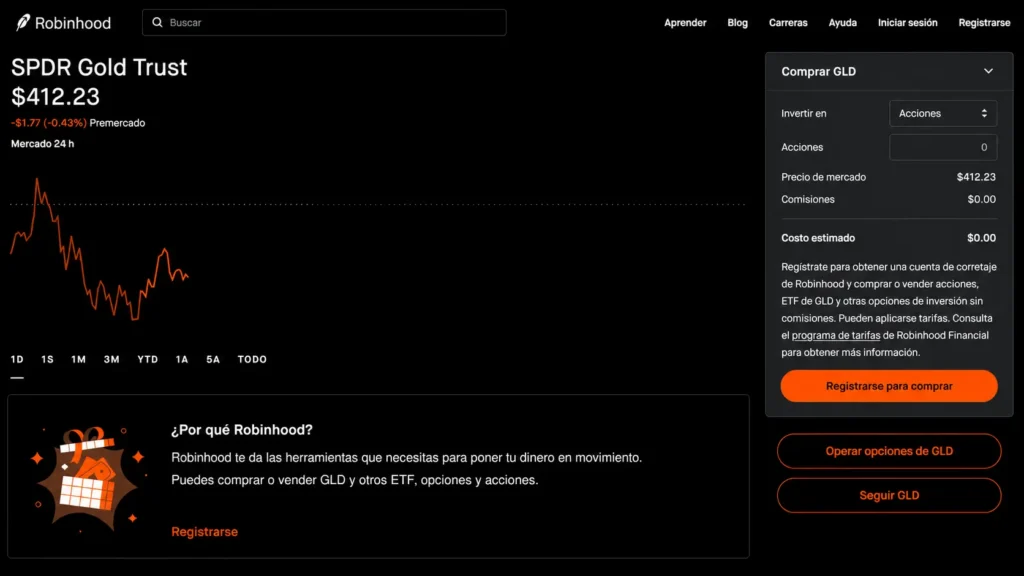1024x576 pixels.
Task: Open the programa de tarifas link
Action: point(836,336)
